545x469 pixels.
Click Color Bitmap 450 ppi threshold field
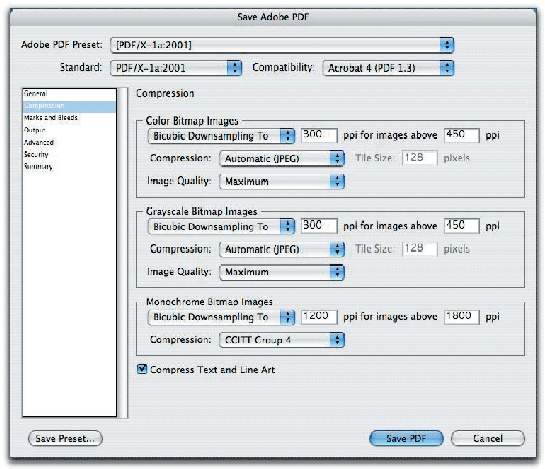coord(462,135)
